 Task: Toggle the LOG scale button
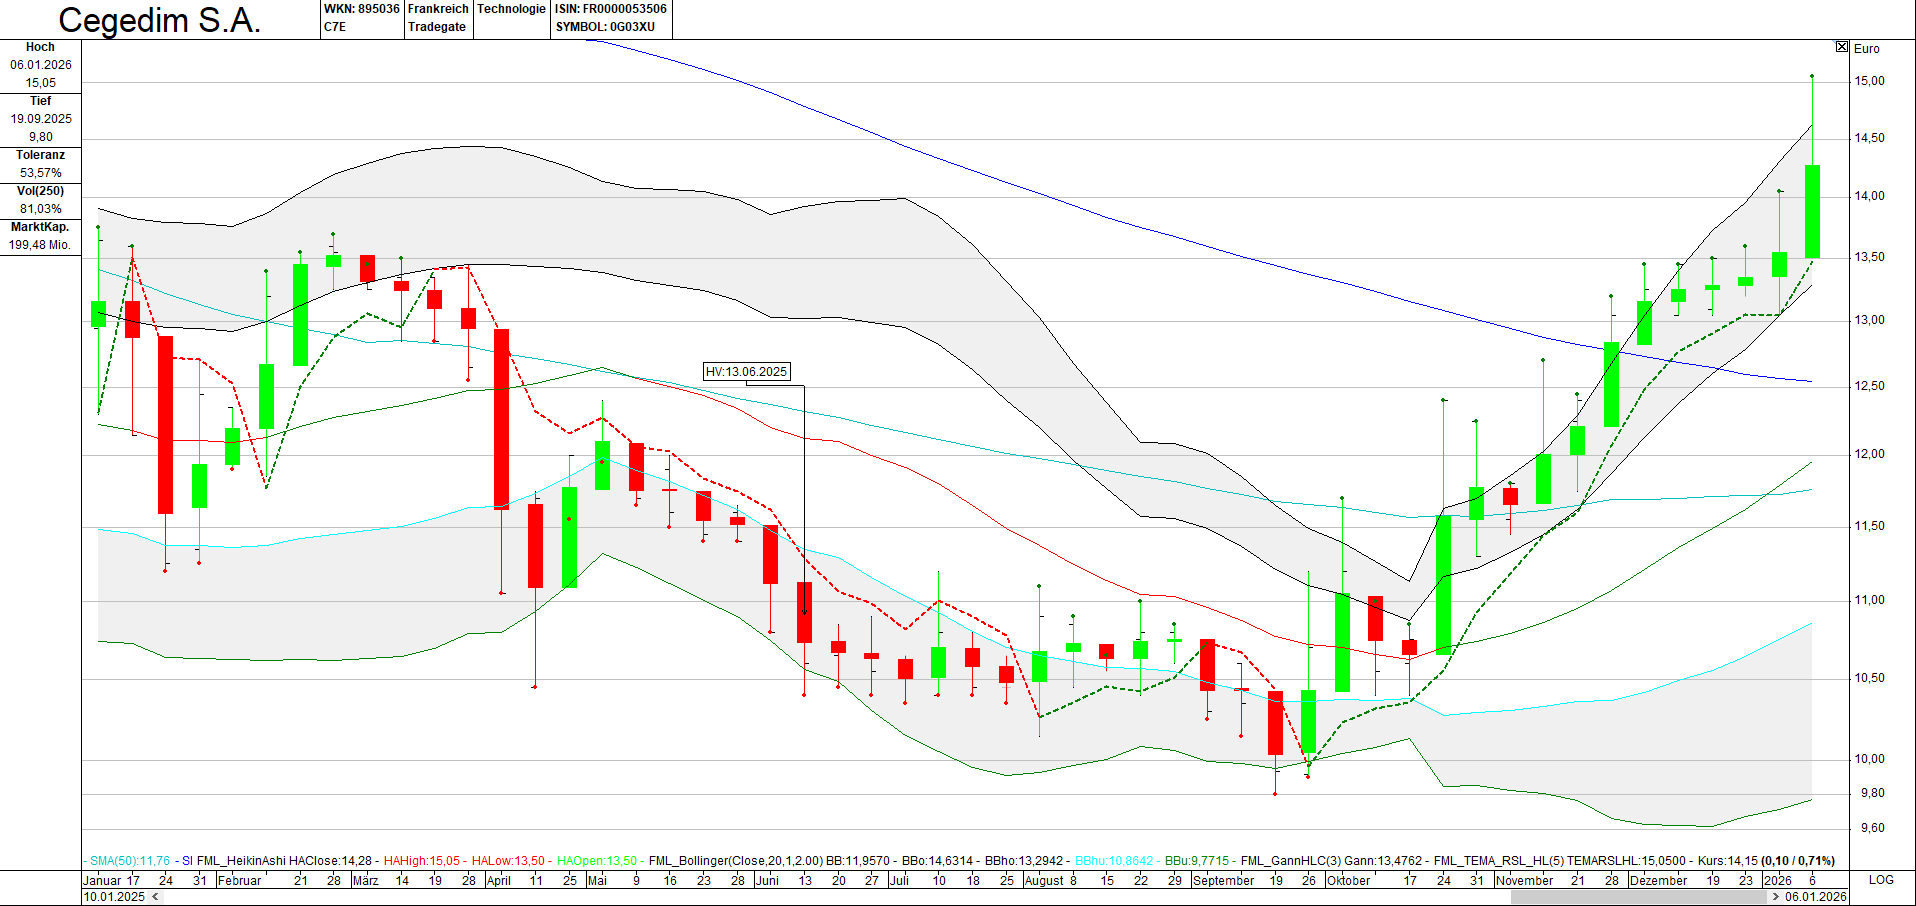1881,880
